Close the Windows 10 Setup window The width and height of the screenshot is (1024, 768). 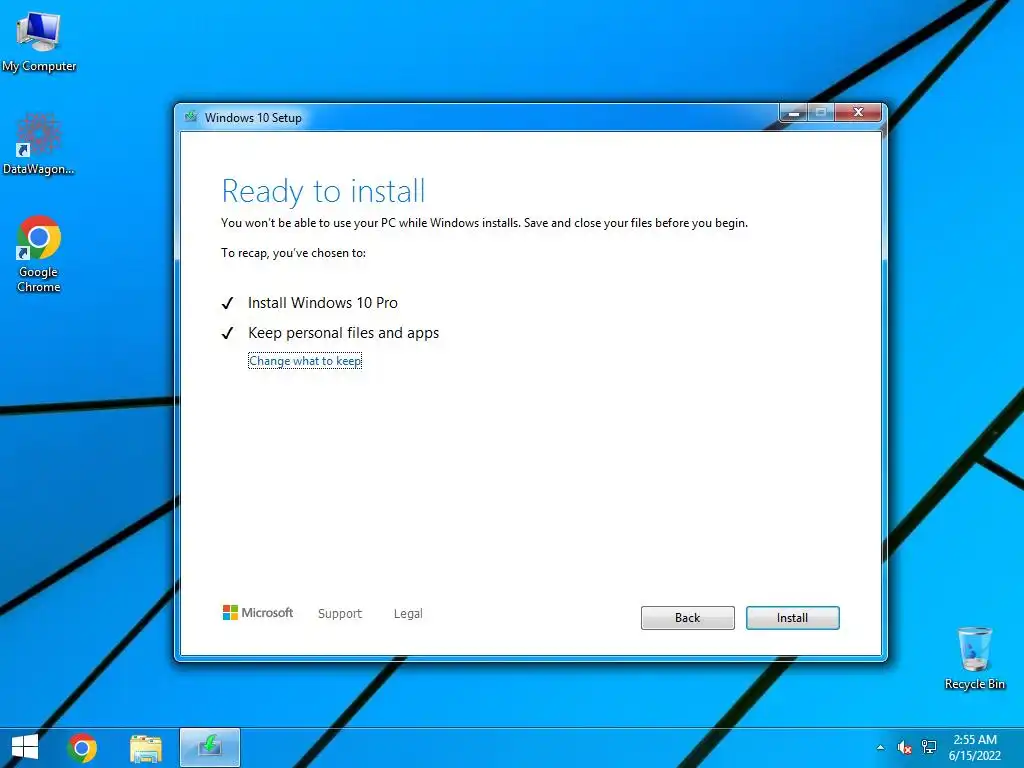coord(858,112)
